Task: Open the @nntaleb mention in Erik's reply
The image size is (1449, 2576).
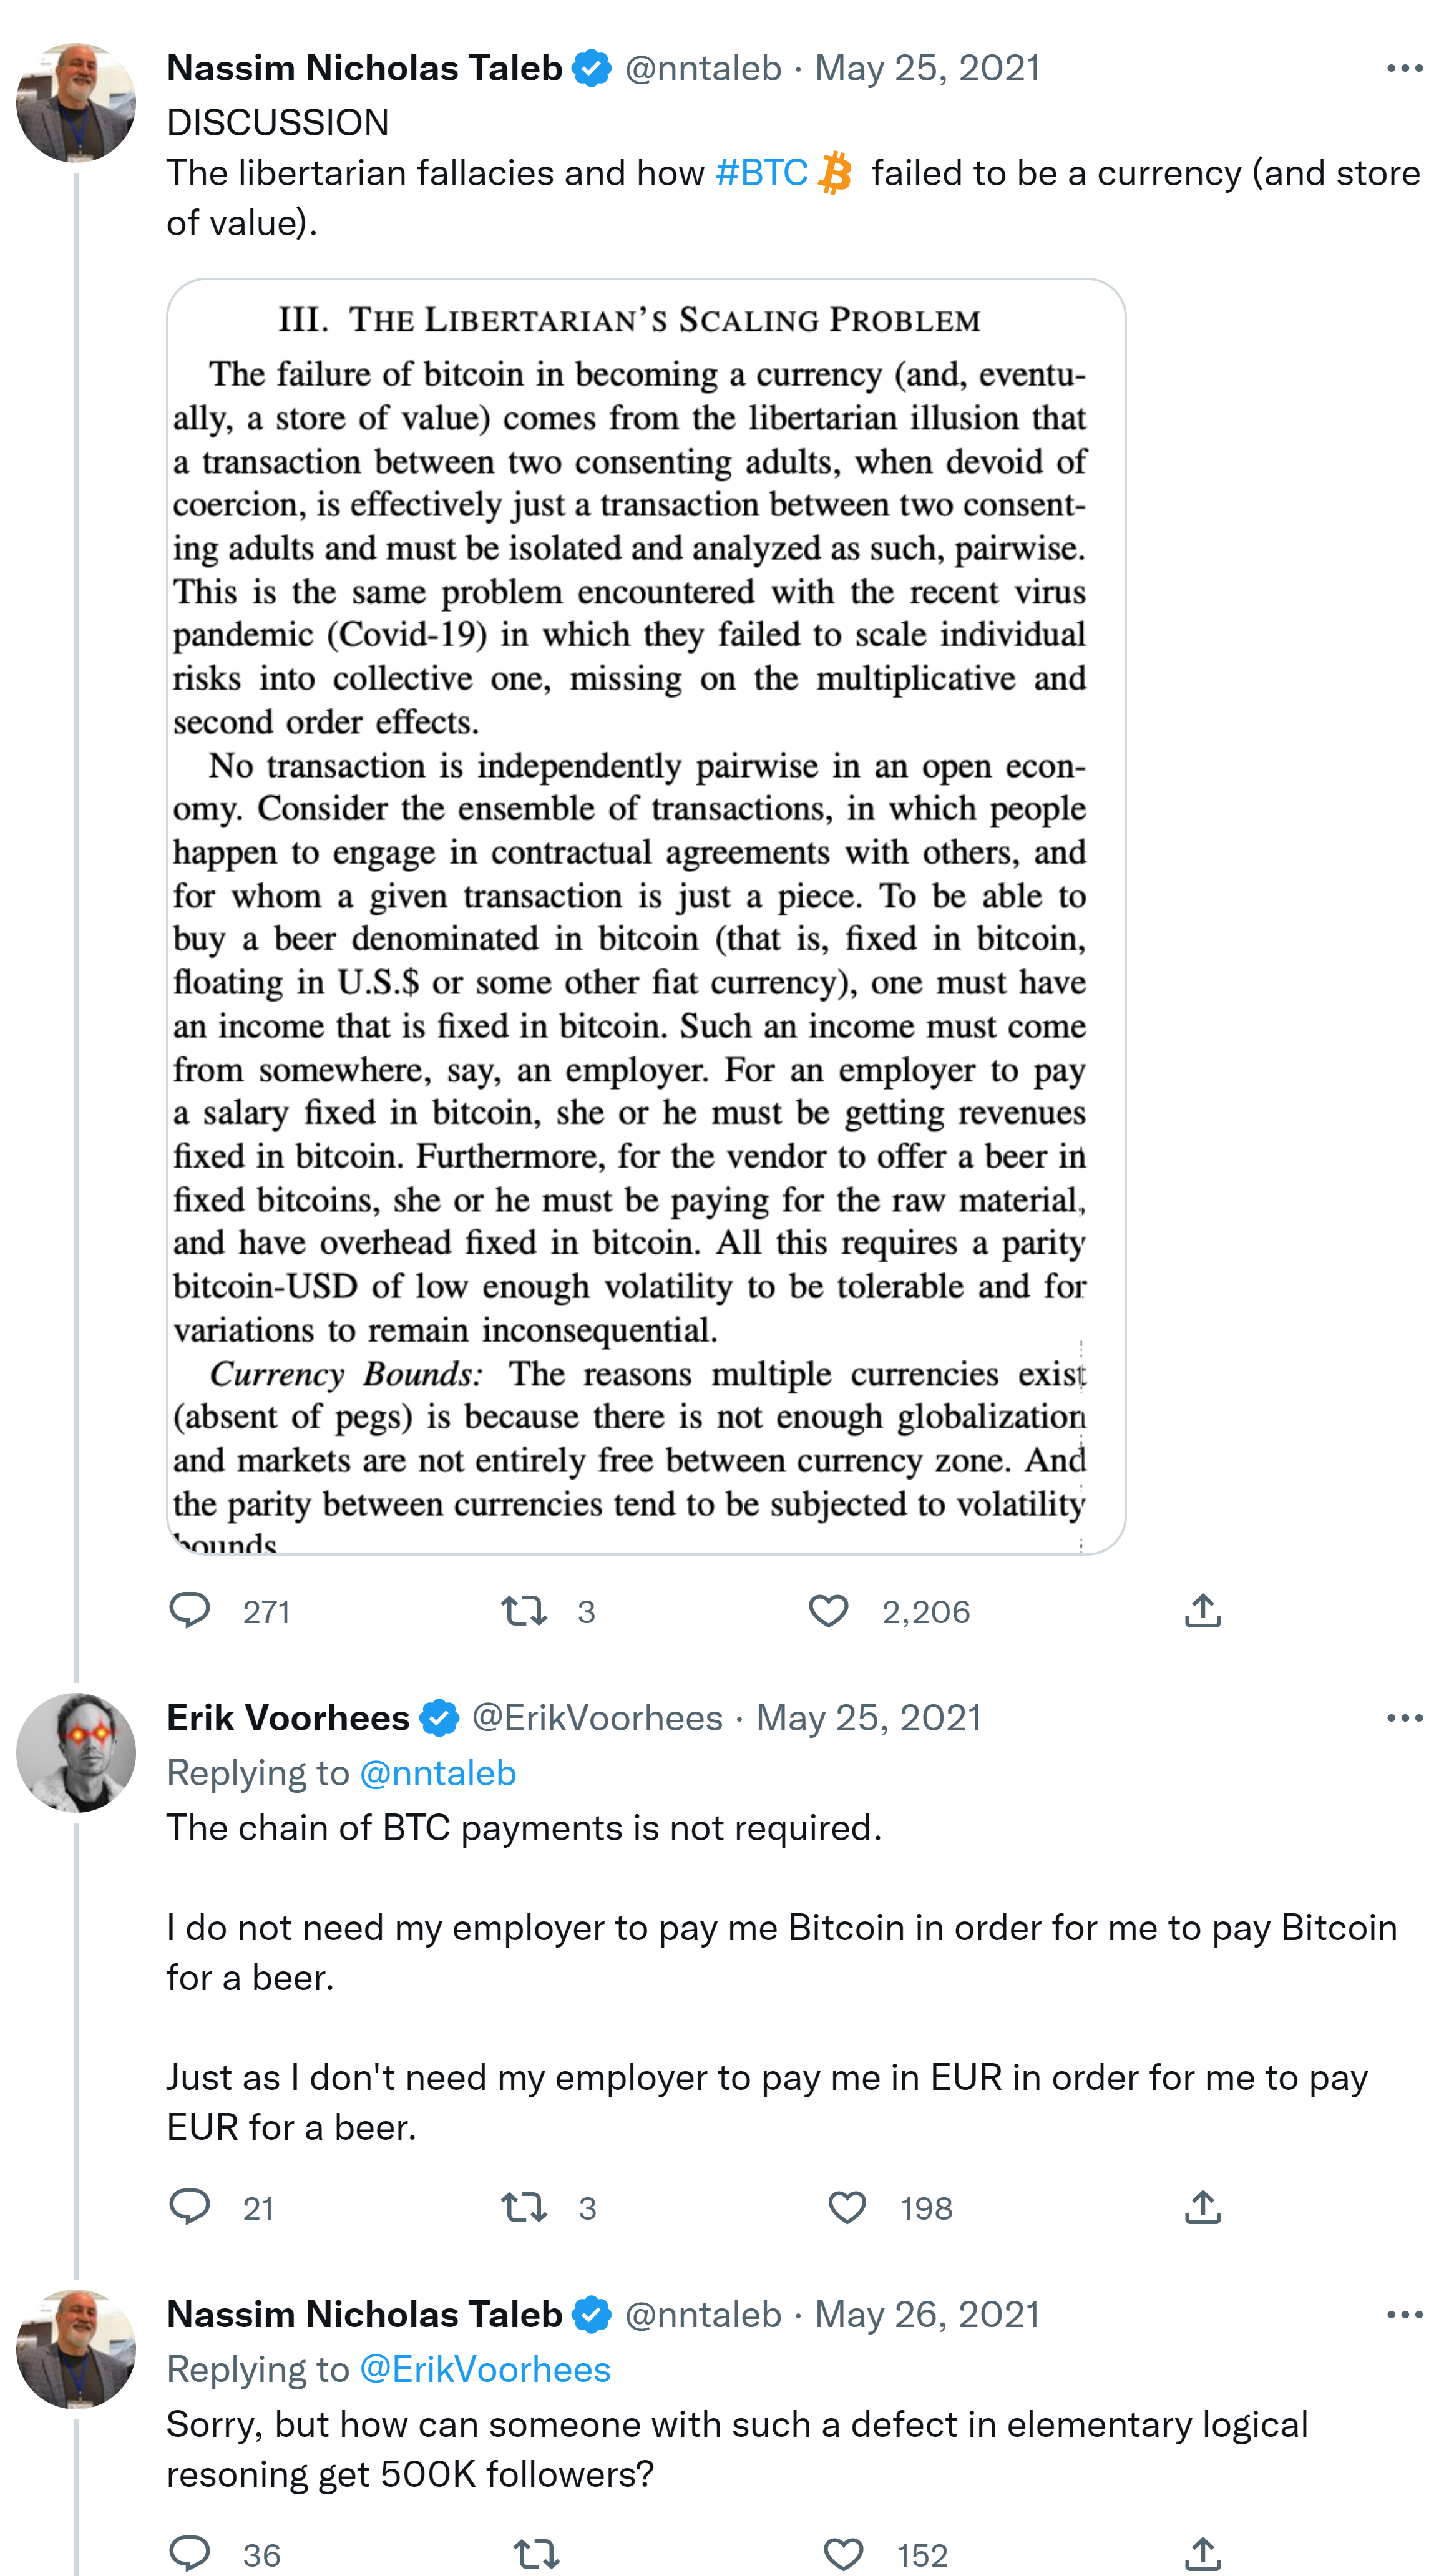Action: tap(437, 1773)
